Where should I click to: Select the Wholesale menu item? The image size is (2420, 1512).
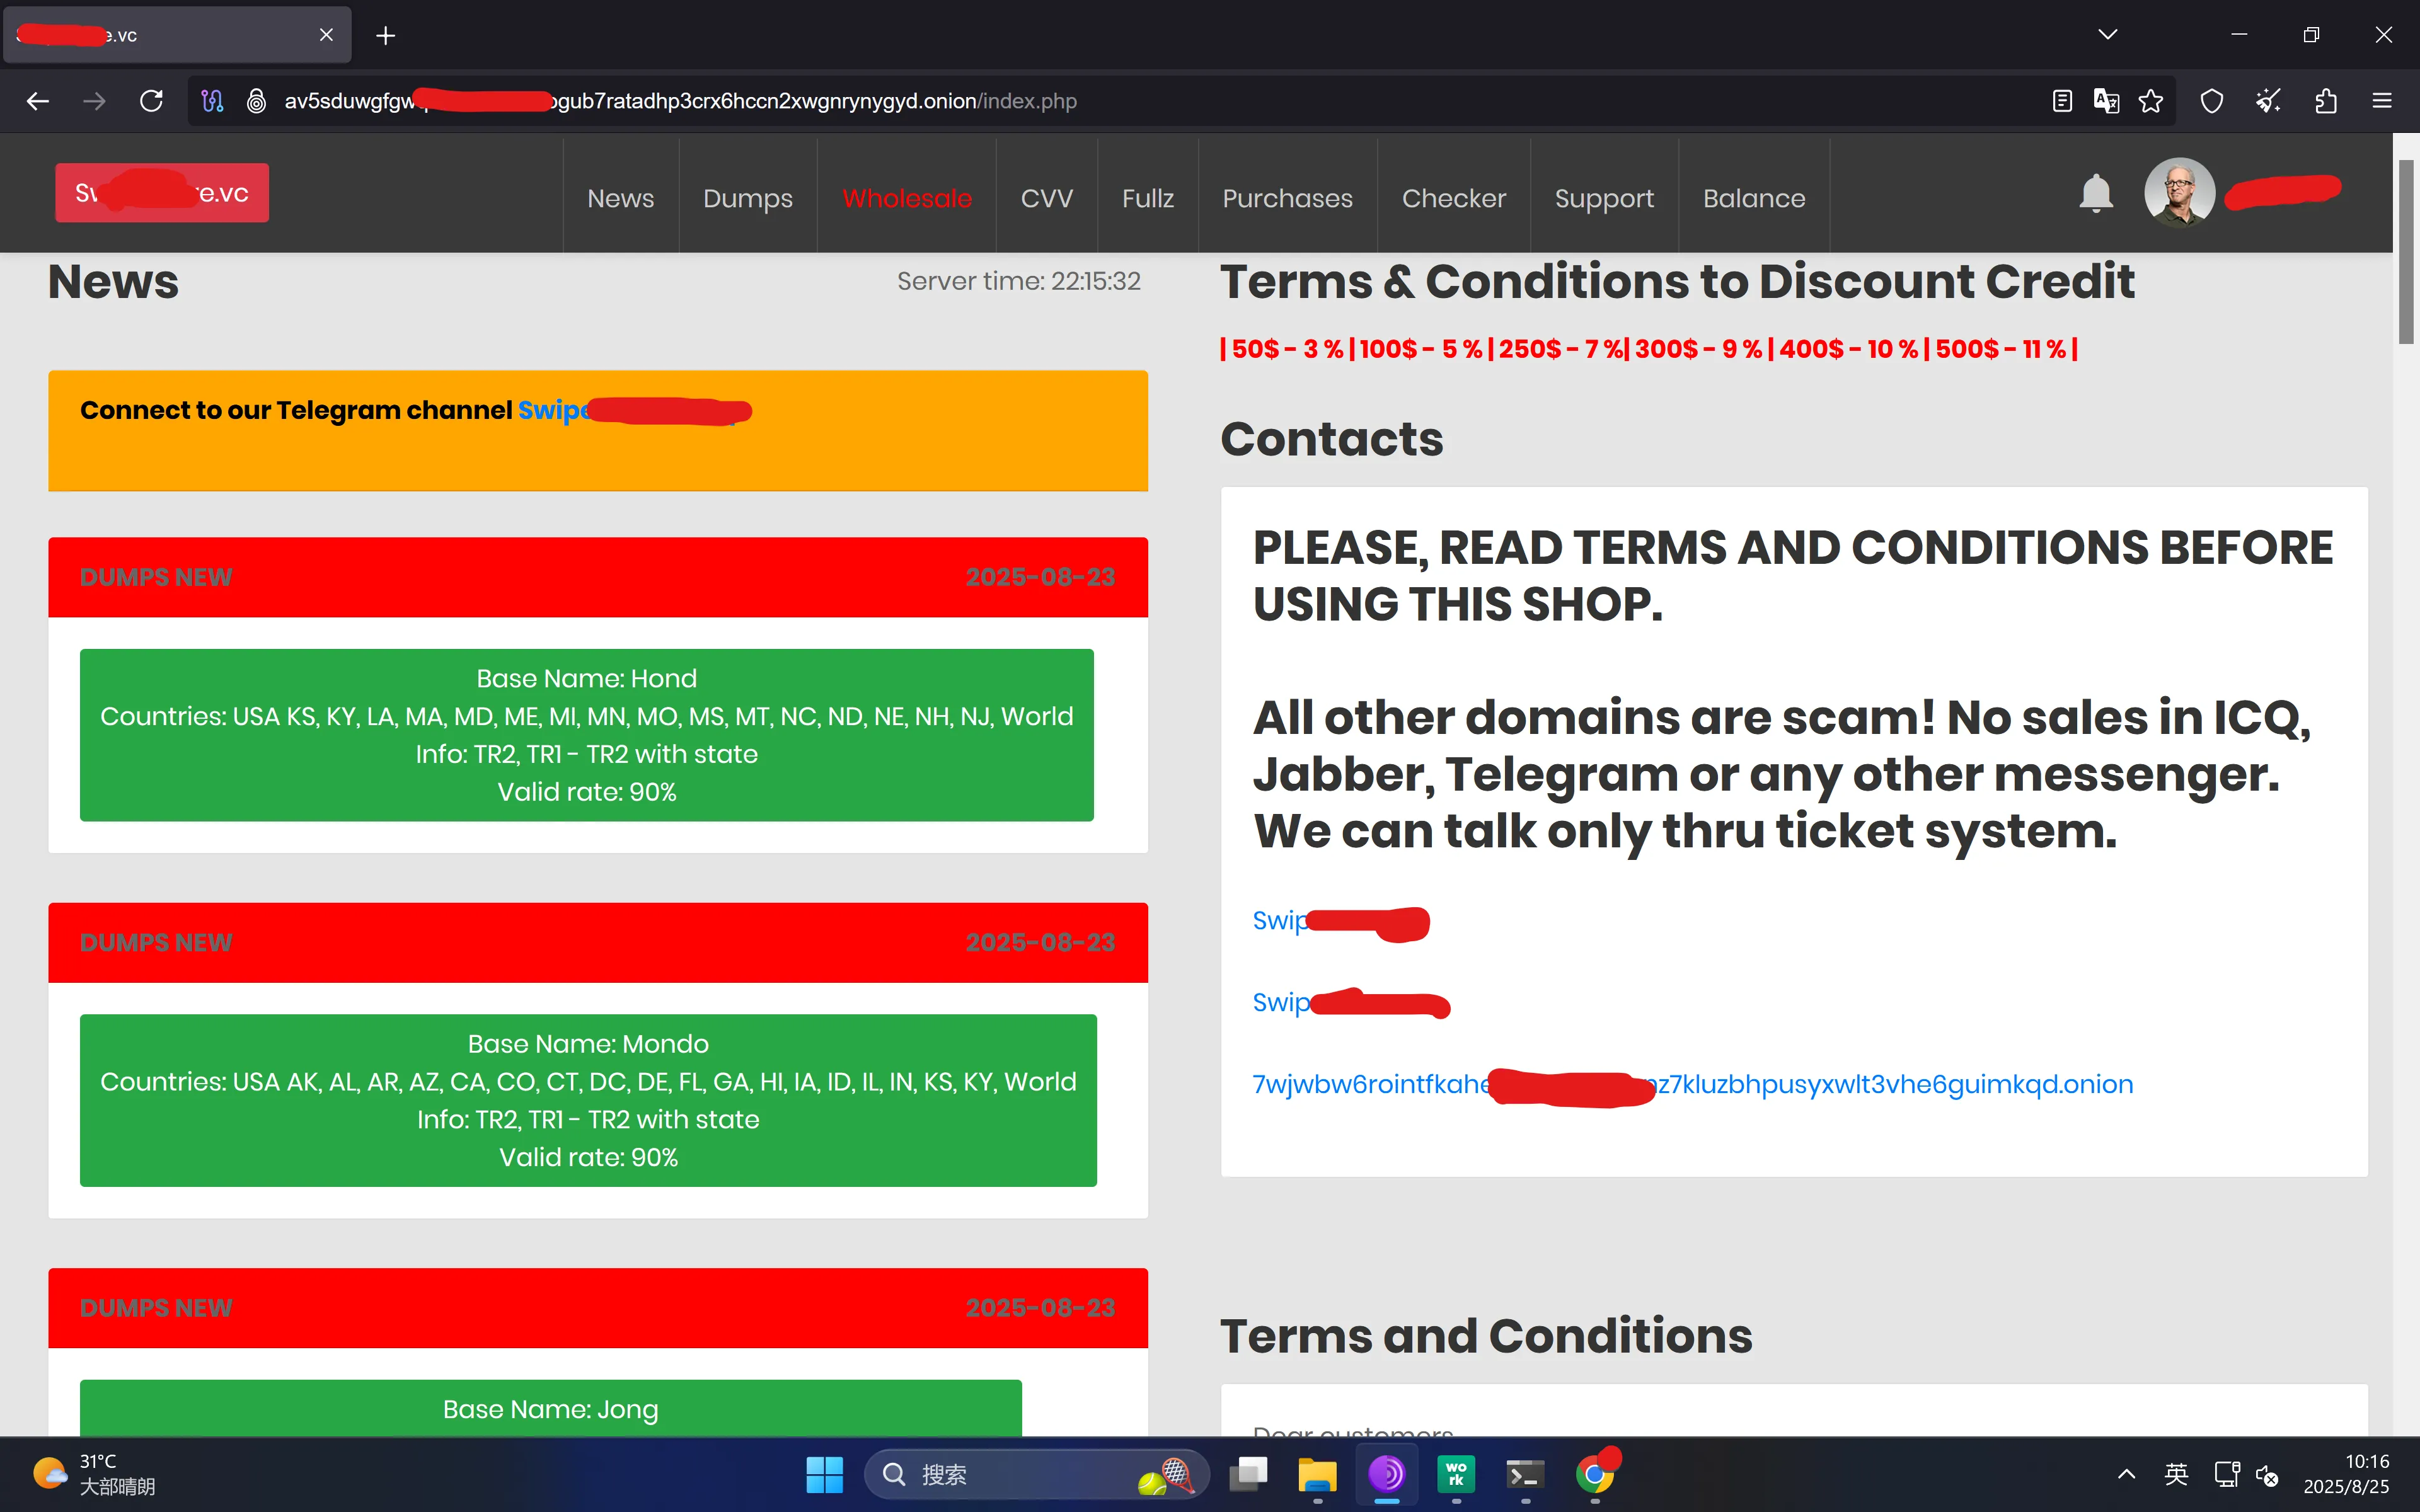(907, 198)
